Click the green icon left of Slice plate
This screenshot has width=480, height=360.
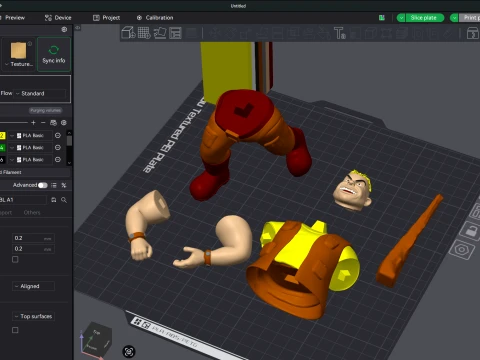click(382, 18)
